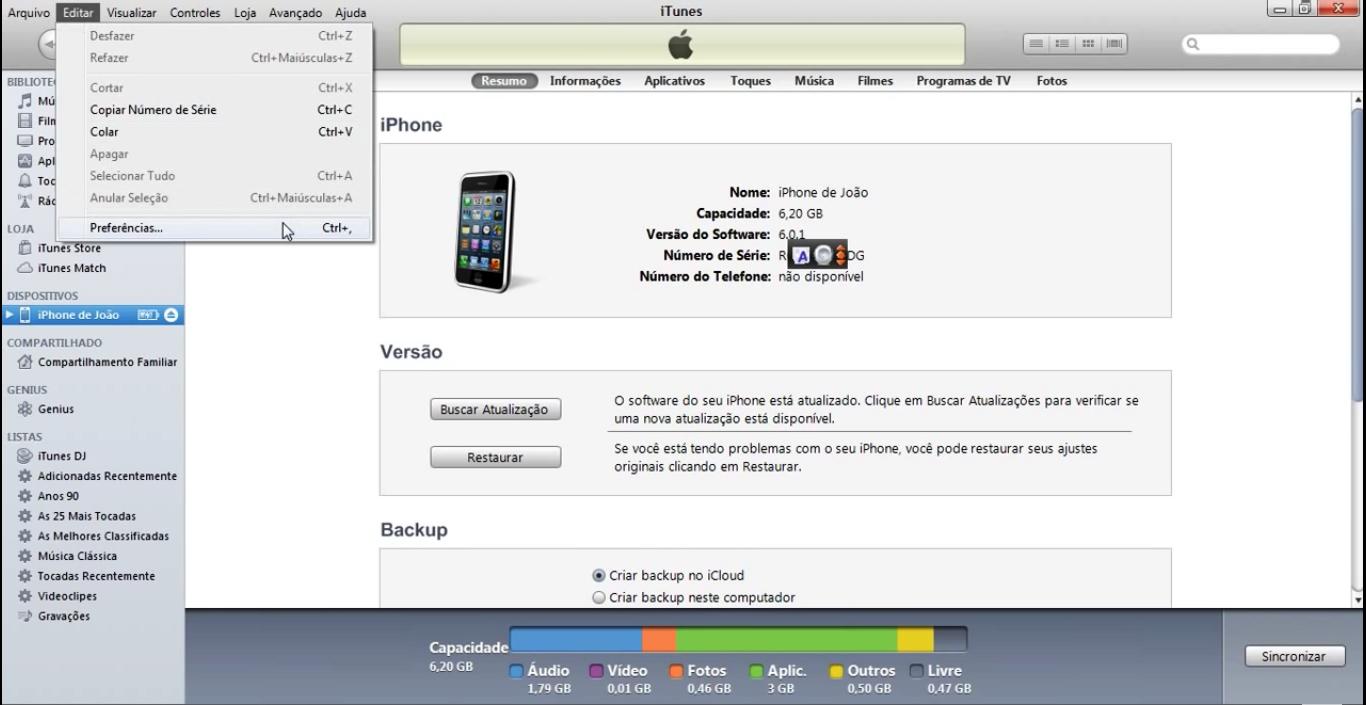
Task: Click the yellow Outros legend swatch
Action: [836, 671]
